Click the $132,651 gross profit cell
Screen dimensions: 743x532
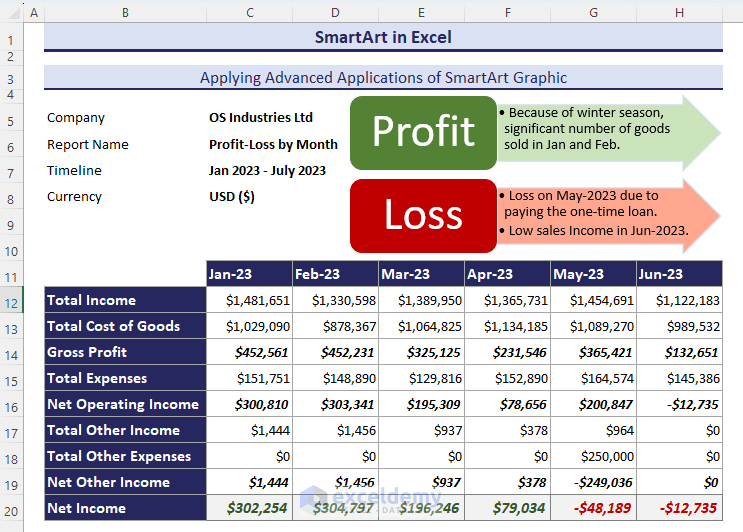(x=680, y=352)
